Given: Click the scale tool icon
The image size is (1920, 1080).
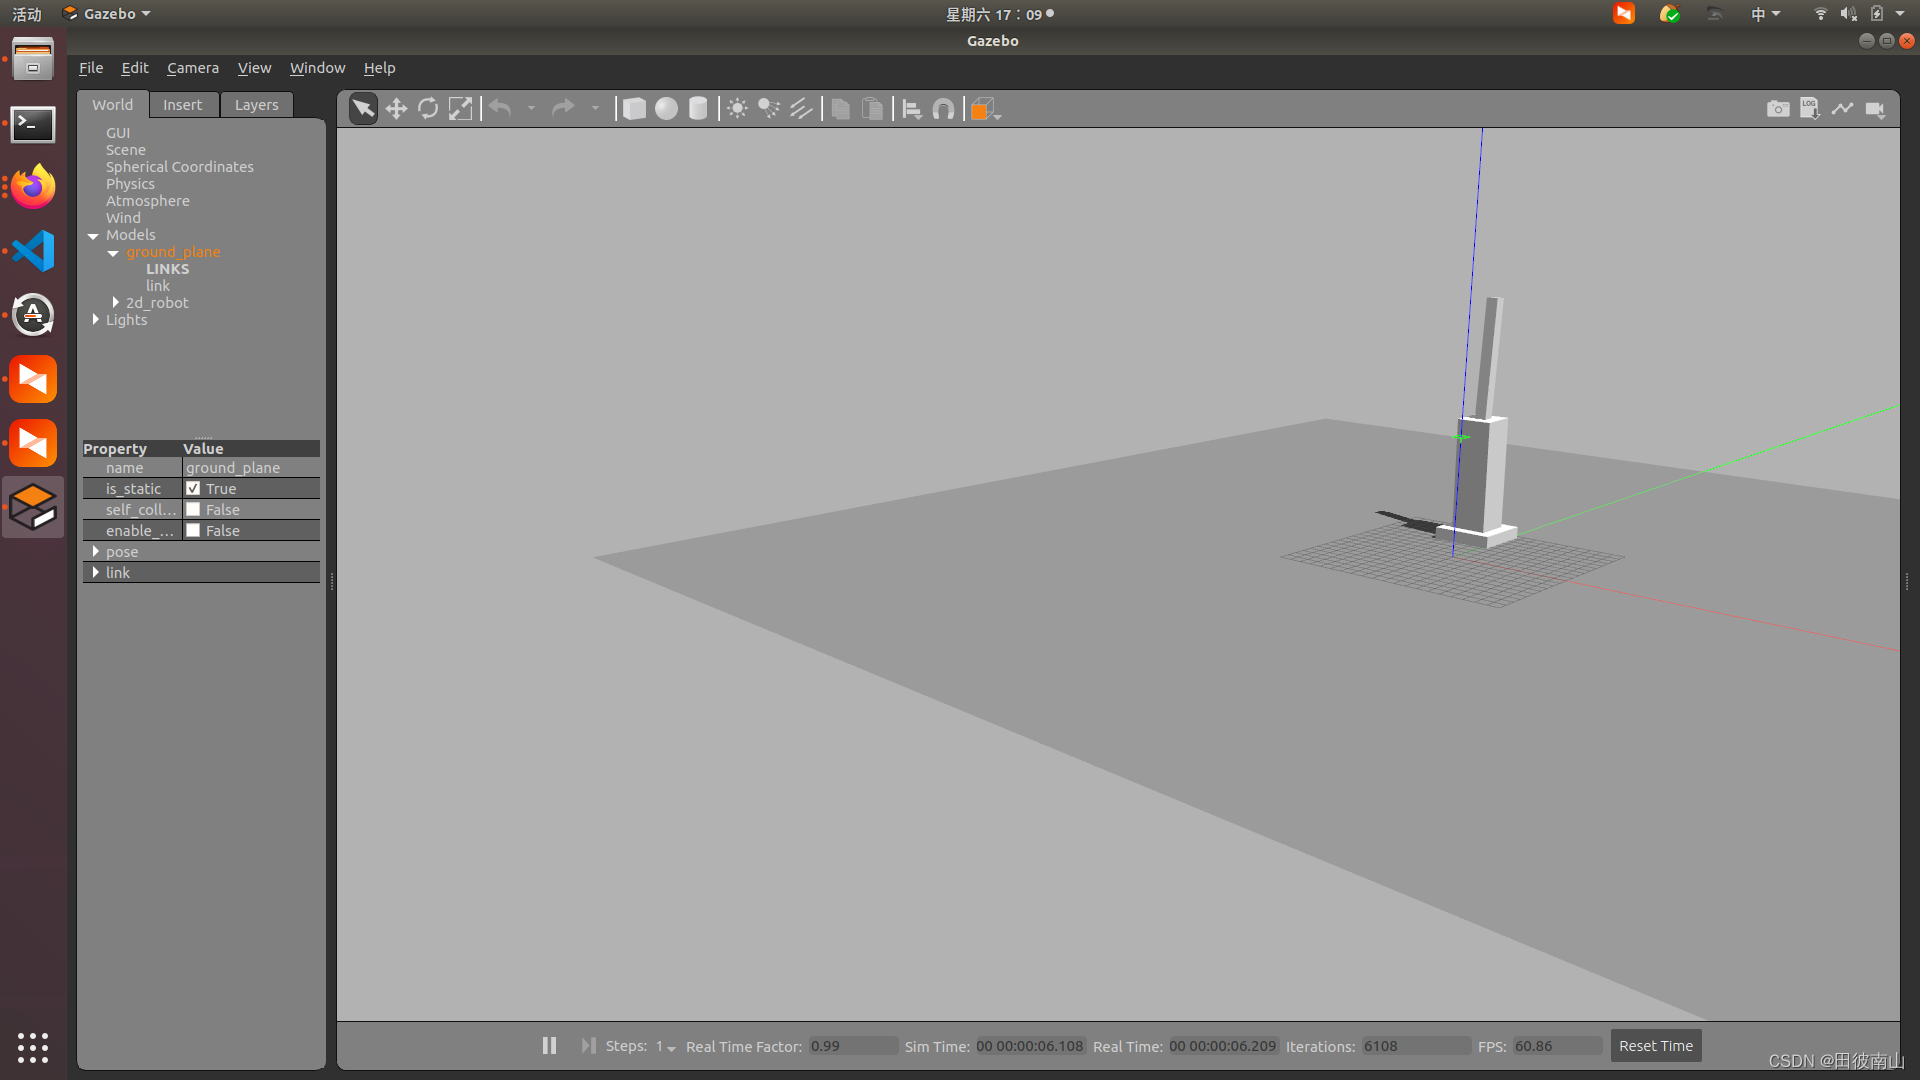Looking at the screenshot, I should pyautogui.click(x=460, y=108).
